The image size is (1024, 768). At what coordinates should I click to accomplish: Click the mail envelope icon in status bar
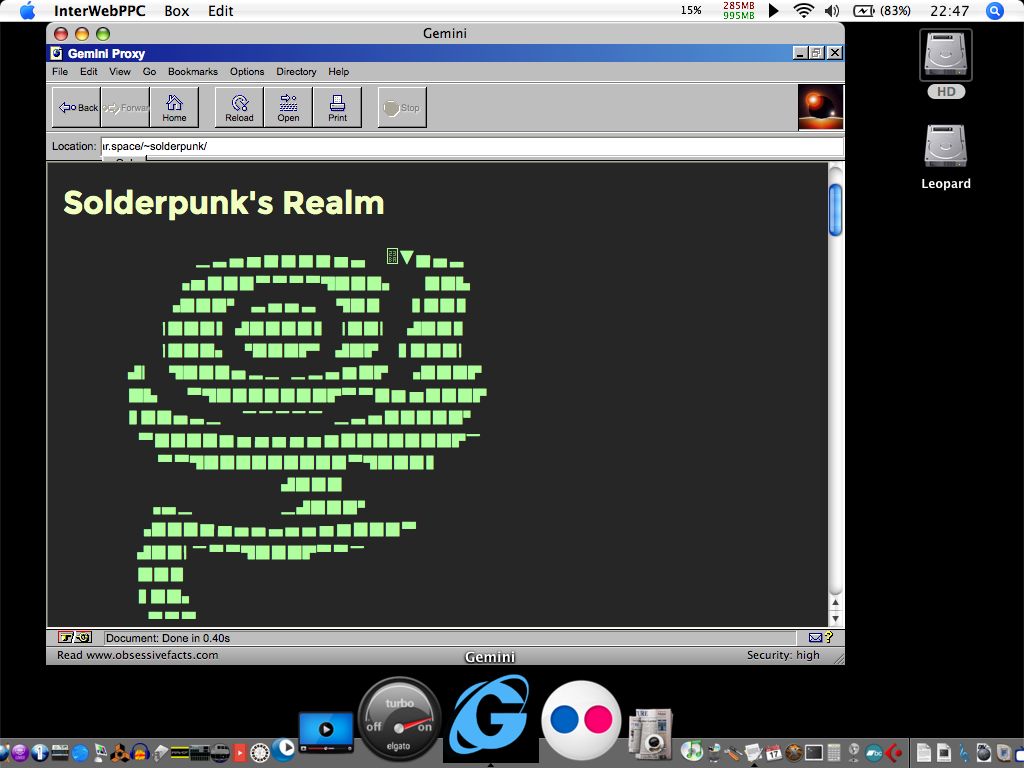(815, 637)
